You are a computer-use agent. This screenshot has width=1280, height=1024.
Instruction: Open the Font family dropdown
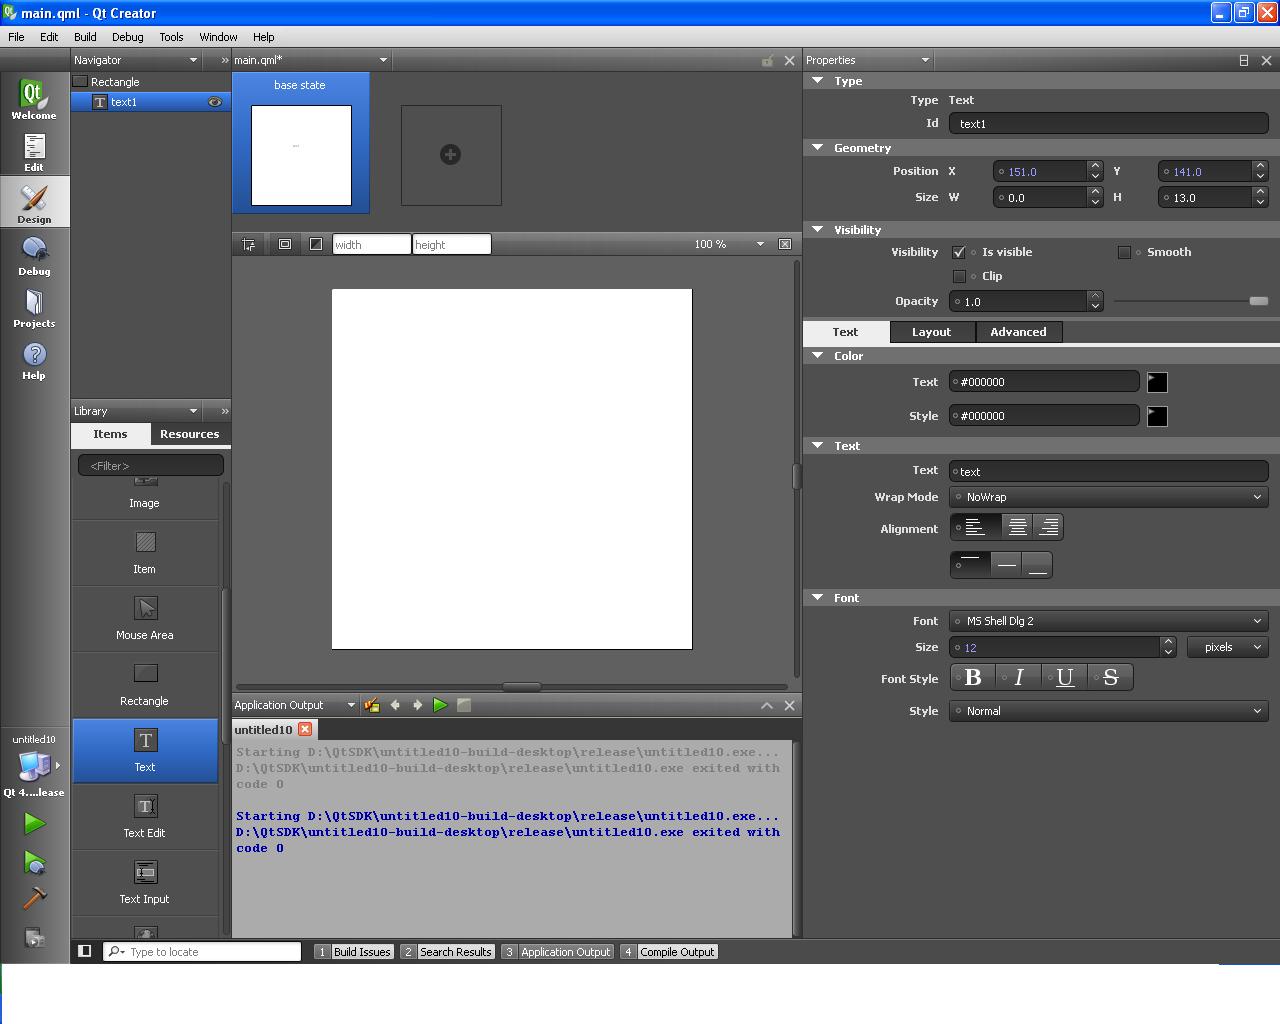pos(1108,621)
